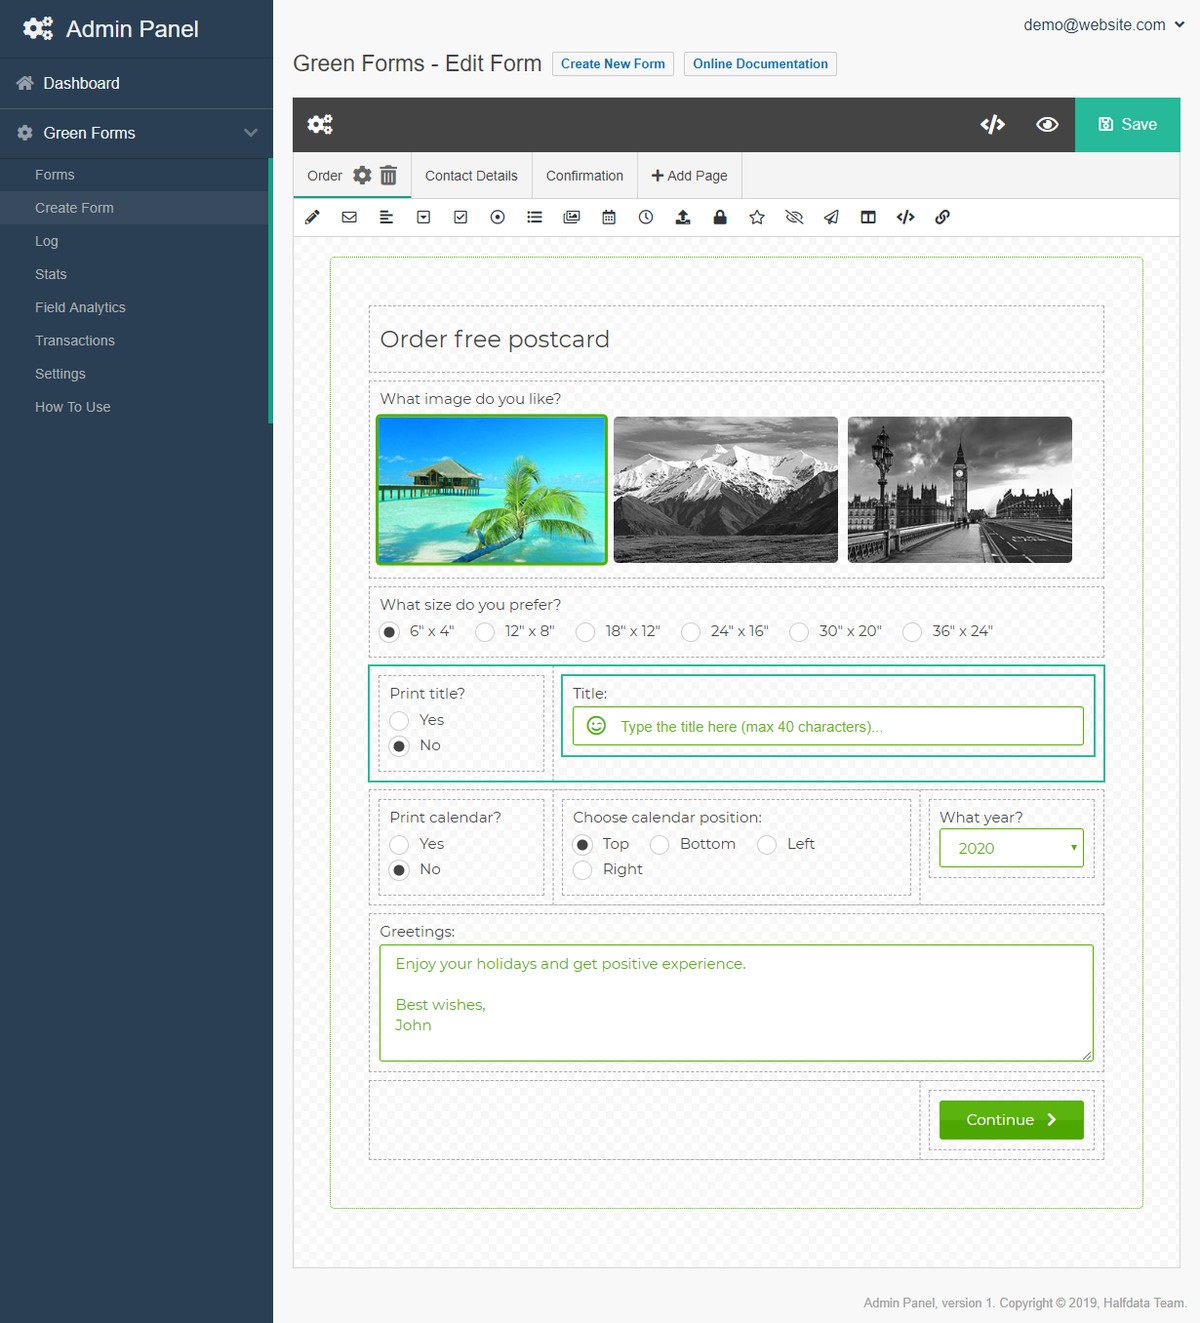This screenshot has height=1323, width=1200.
Task: Add a time picker clock element
Action: [x=646, y=217]
